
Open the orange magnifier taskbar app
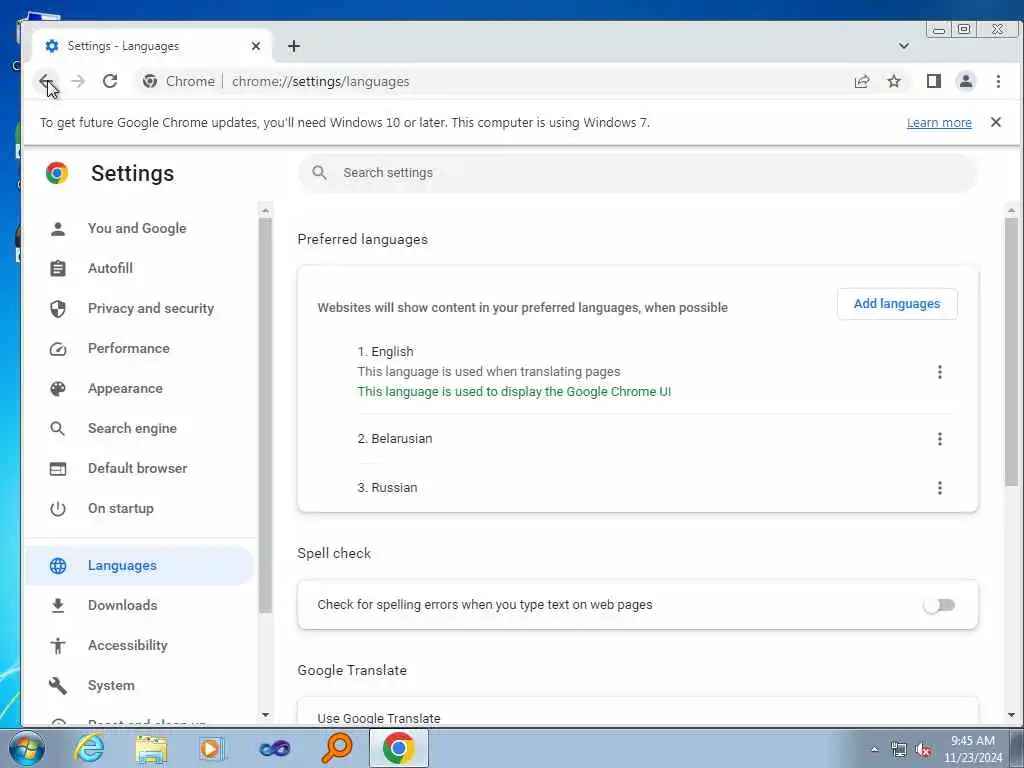(x=337, y=748)
